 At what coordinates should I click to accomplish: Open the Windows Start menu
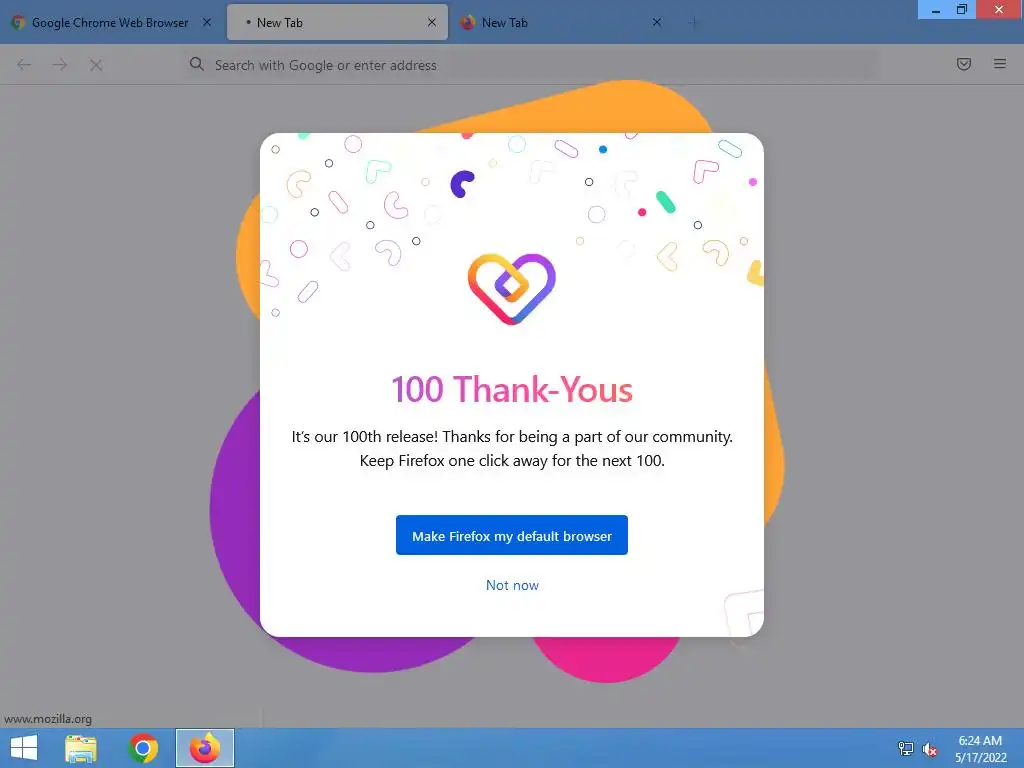click(x=24, y=748)
